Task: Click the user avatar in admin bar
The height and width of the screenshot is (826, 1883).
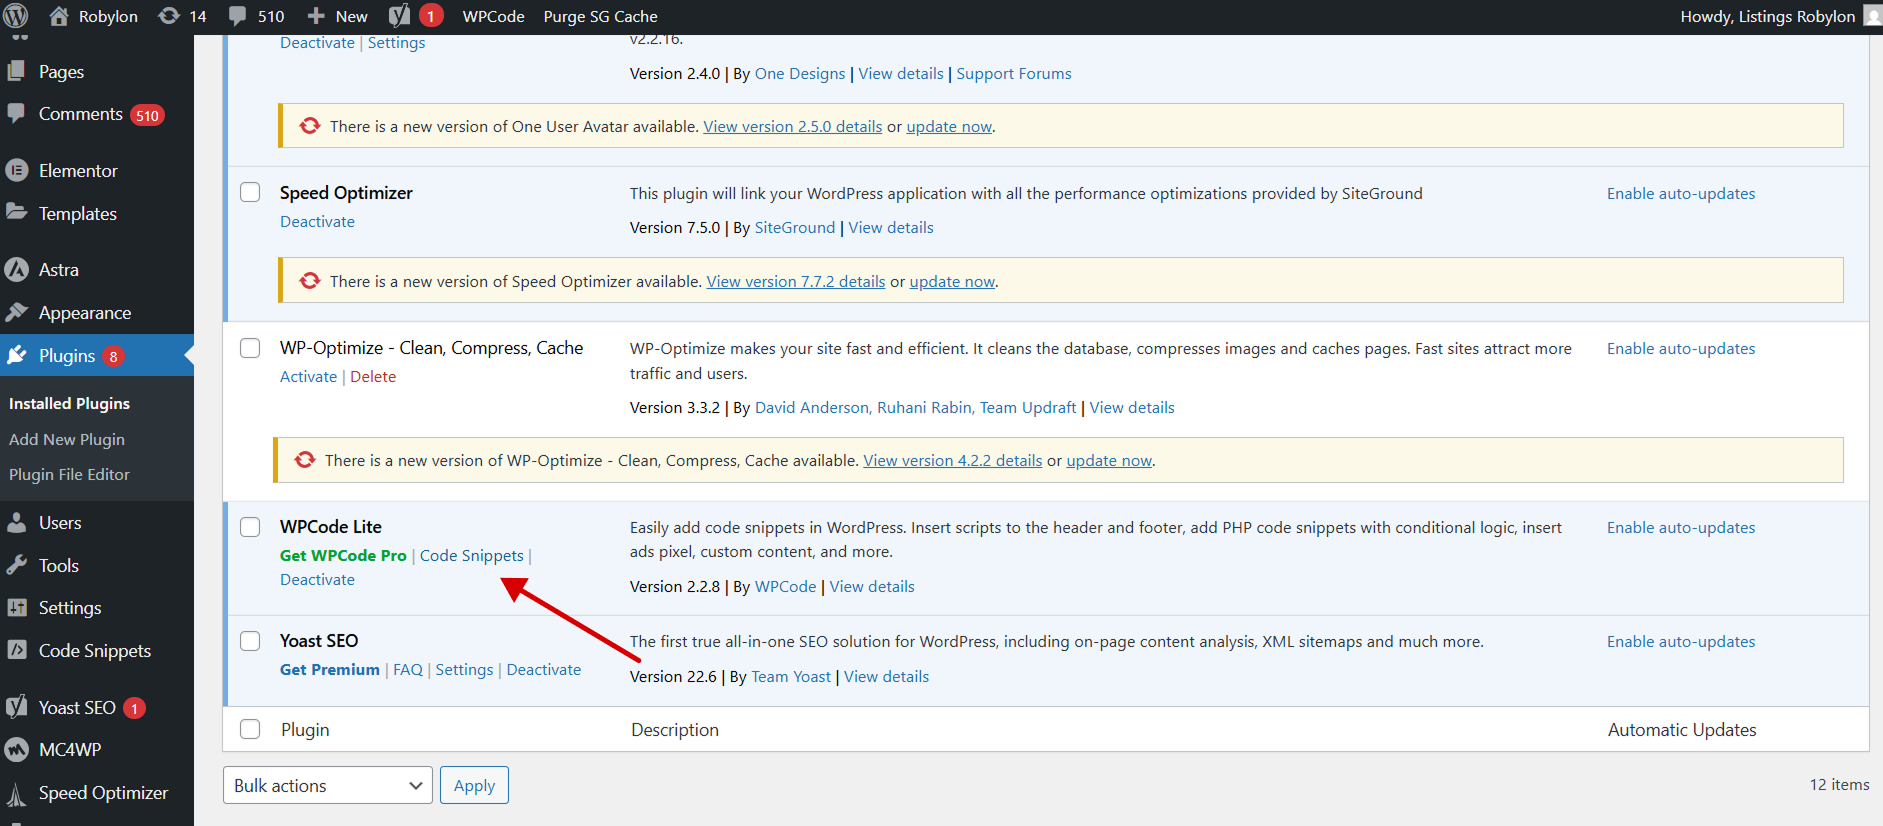Action: point(1872,16)
